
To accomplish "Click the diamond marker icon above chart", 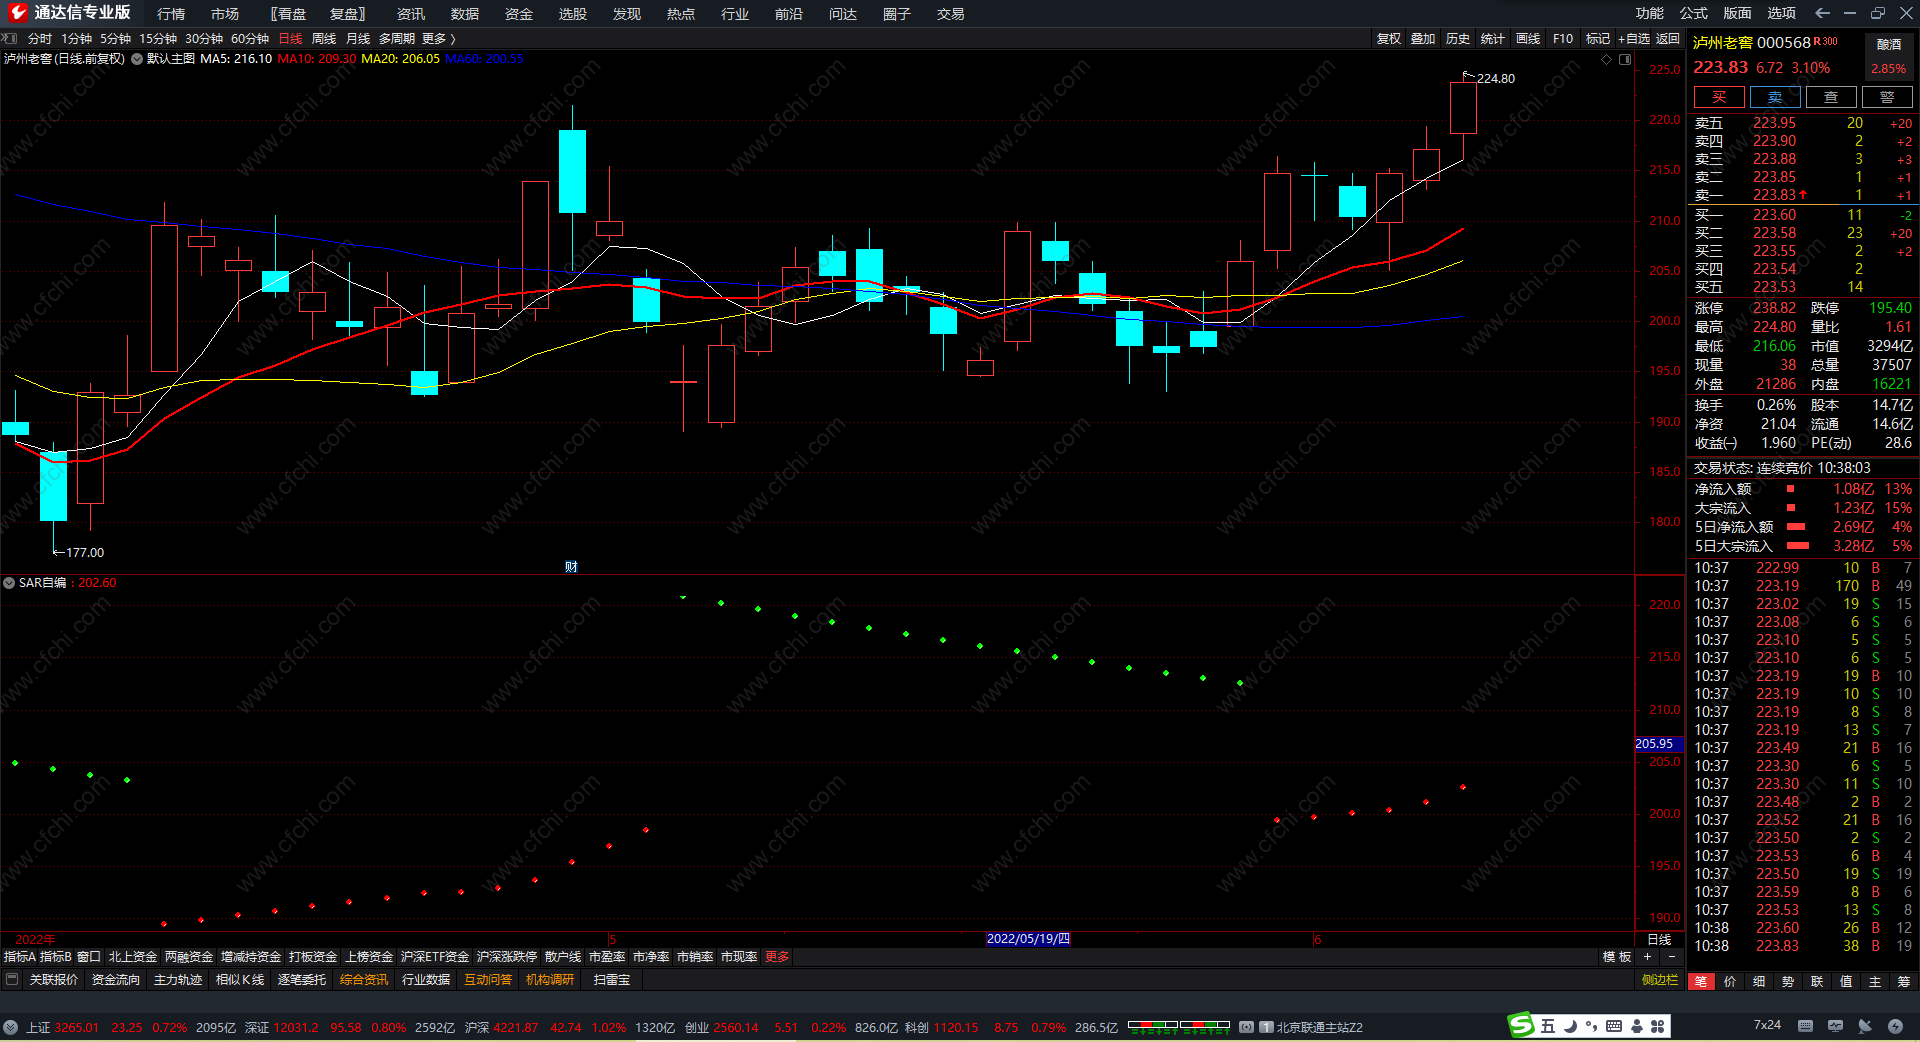I will (x=1607, y=59).
